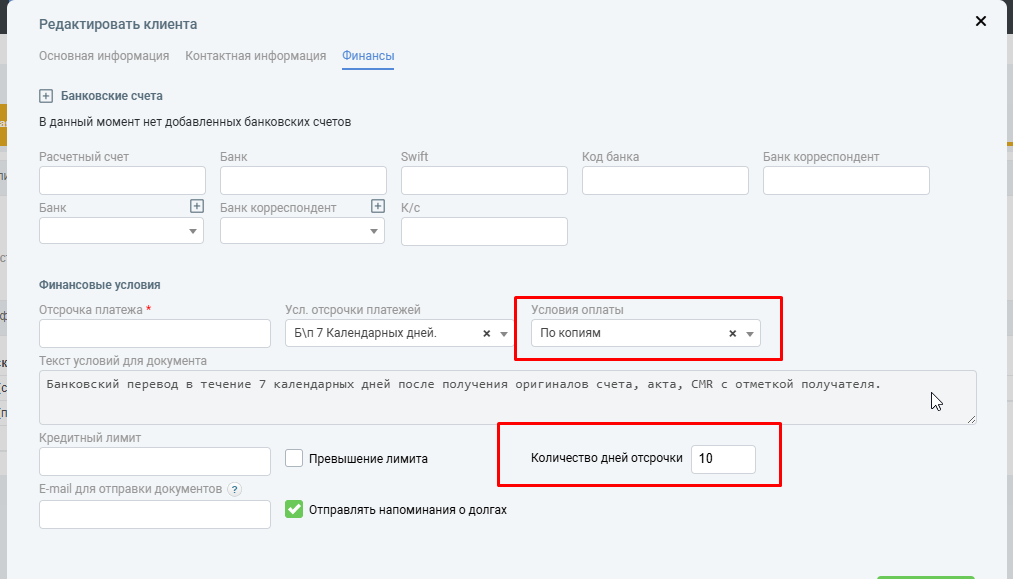Clear the Условия оплаты value По копиям
Image resolution: width=1013 pixels, height=579 pixels.
tap(732, 334)
